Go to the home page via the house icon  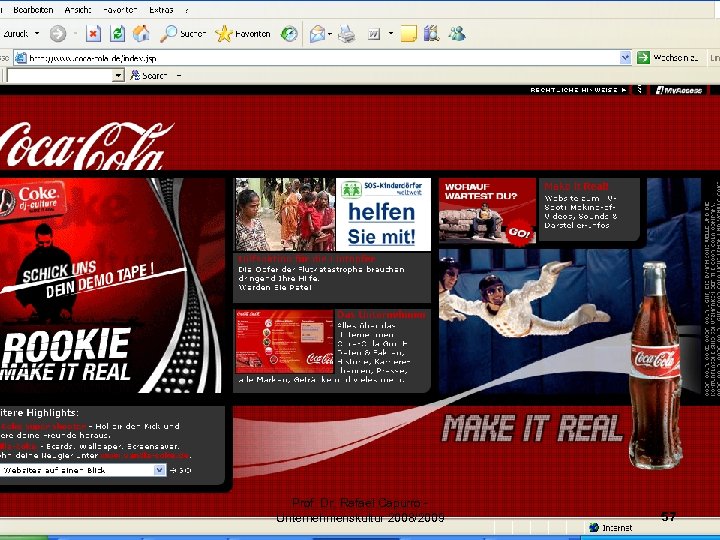pos(141,34)
